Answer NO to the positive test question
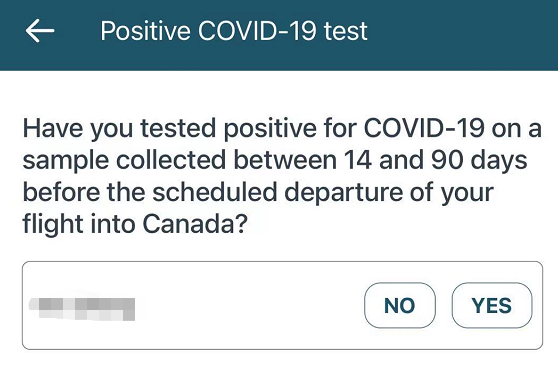The width and height of the screenshot is (558, 370). 400,305
